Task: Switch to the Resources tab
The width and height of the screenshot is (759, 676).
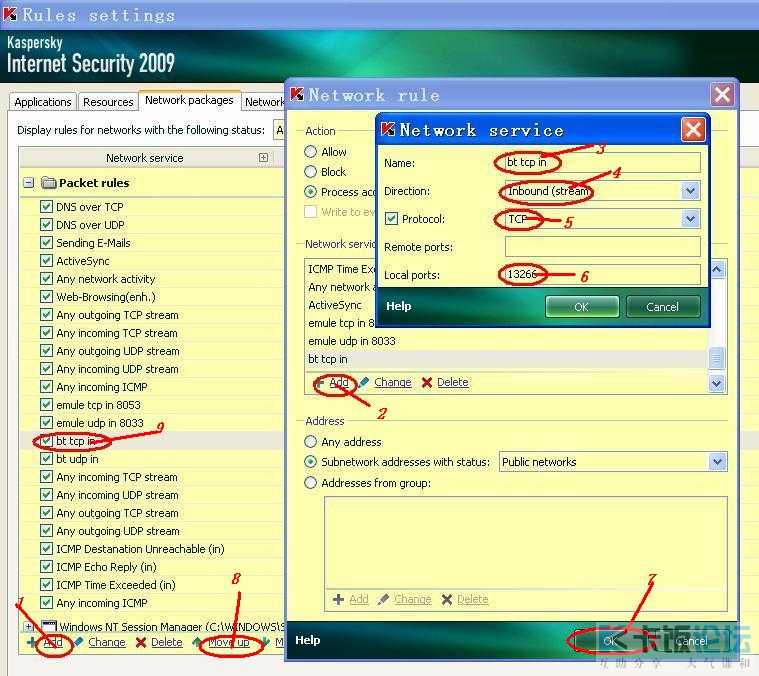Action: 108,102
